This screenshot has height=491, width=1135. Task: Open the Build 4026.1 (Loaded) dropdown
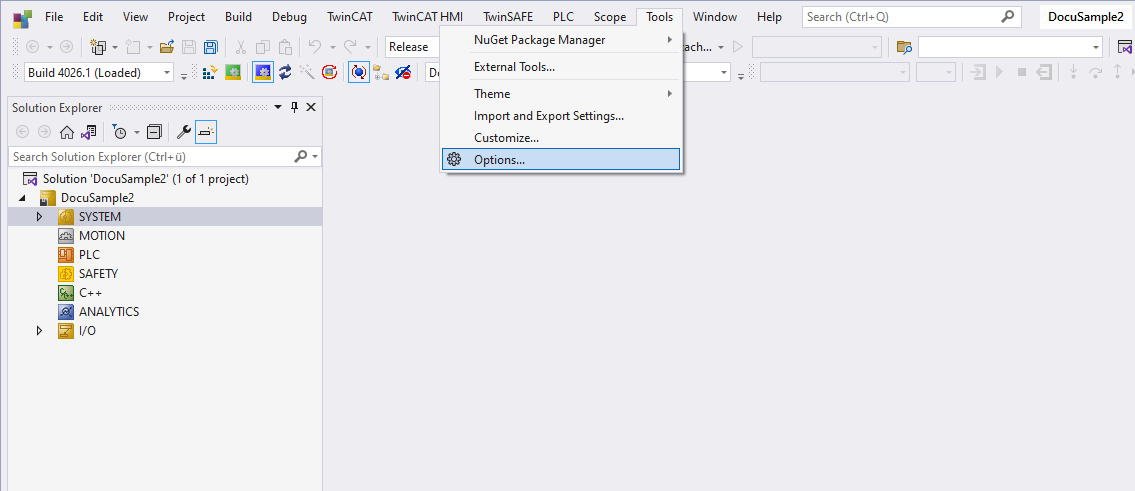click(x=168, y=72)
